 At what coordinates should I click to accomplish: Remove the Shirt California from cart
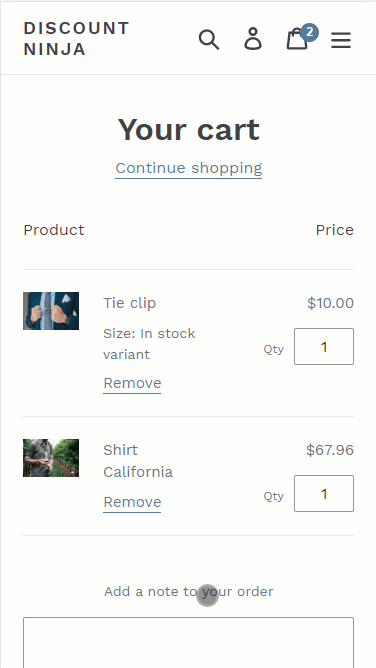click(x=132, y=503)
